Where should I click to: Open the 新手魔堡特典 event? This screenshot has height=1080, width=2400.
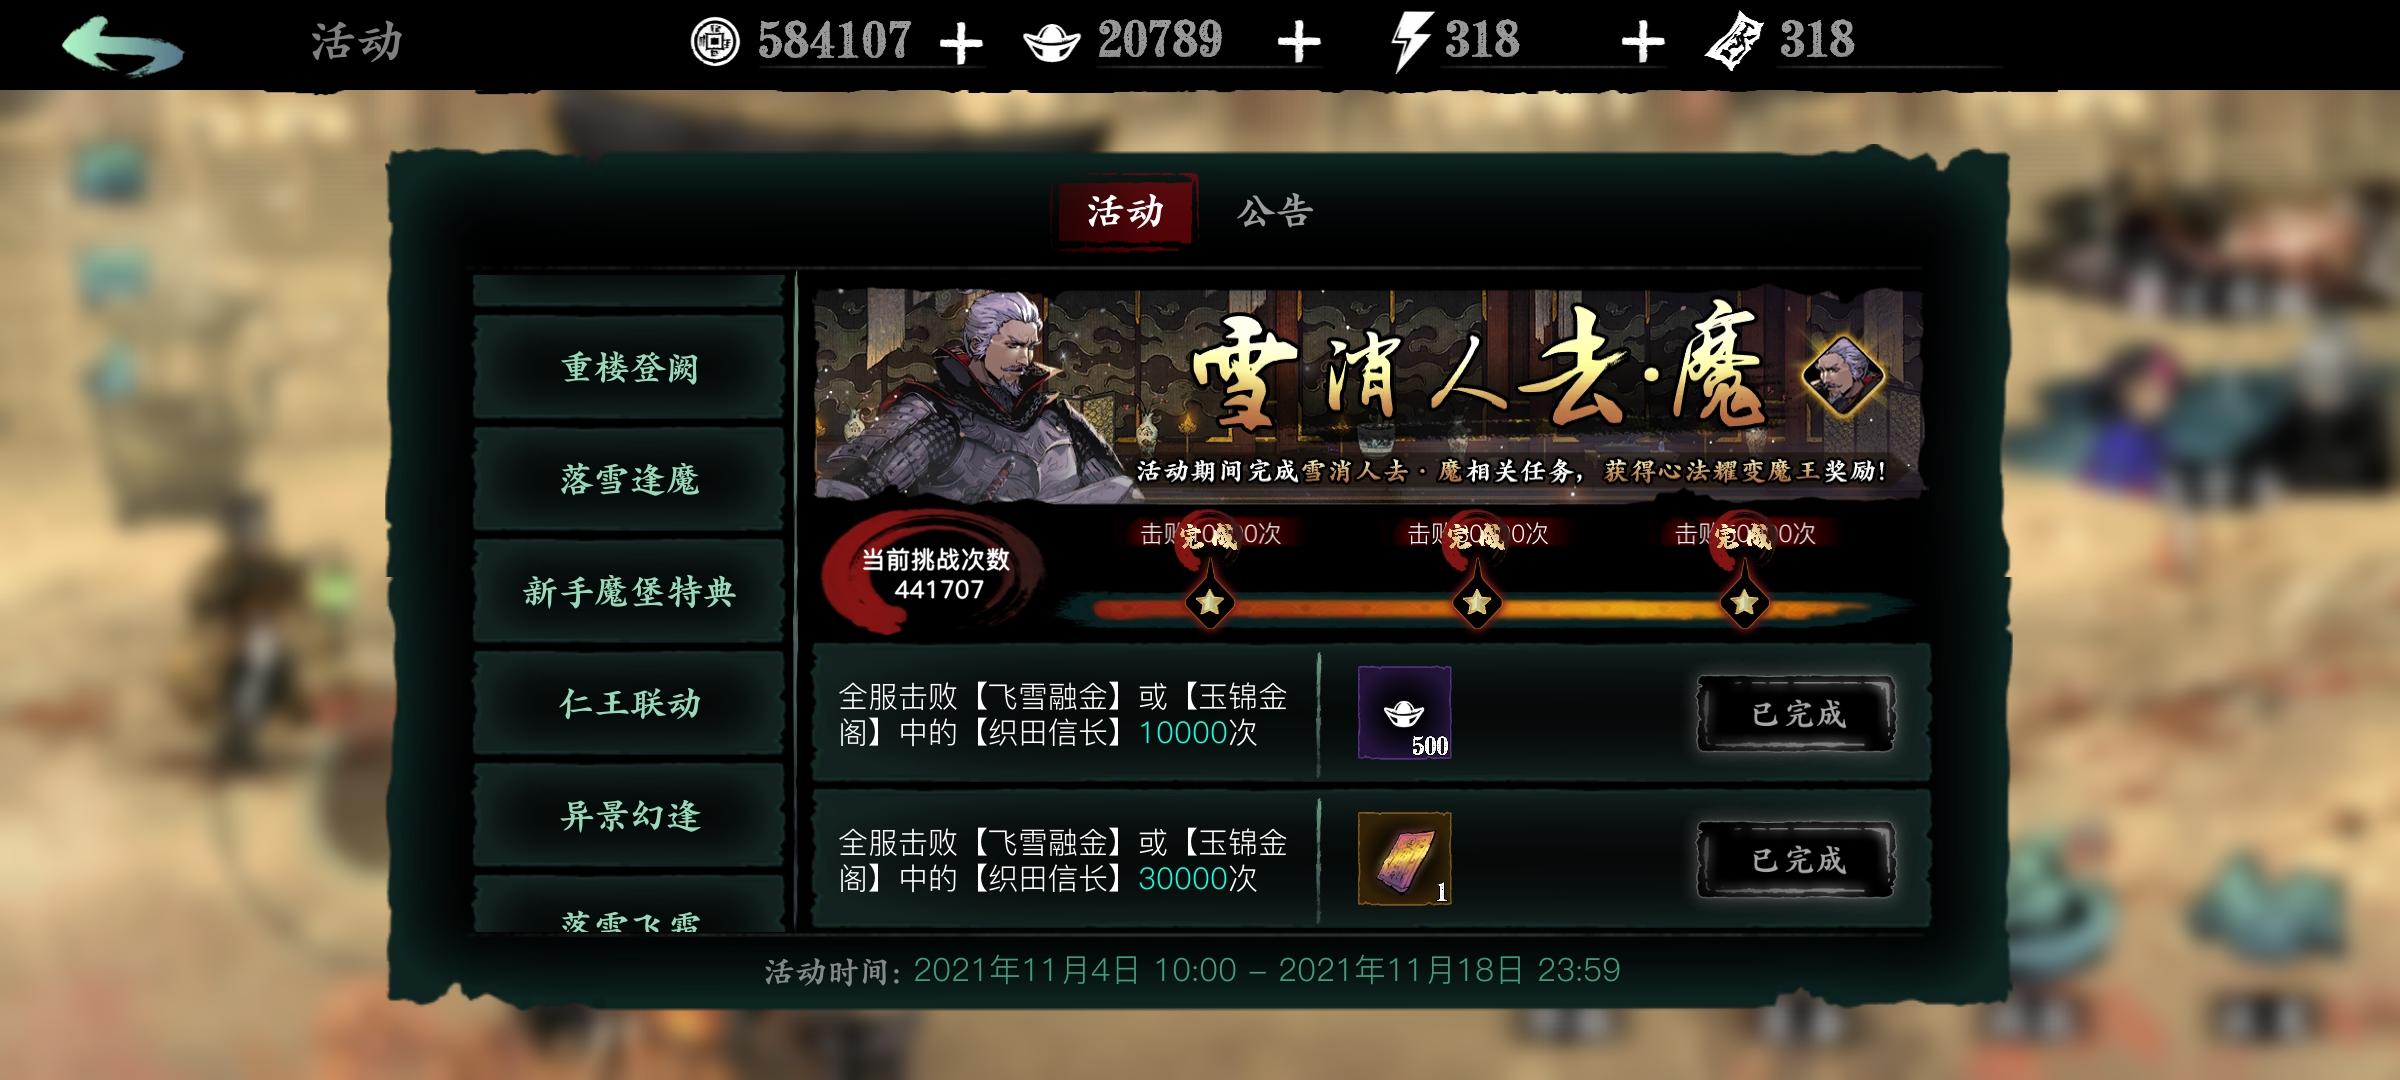pyautogui.click(x=629, y=592)
